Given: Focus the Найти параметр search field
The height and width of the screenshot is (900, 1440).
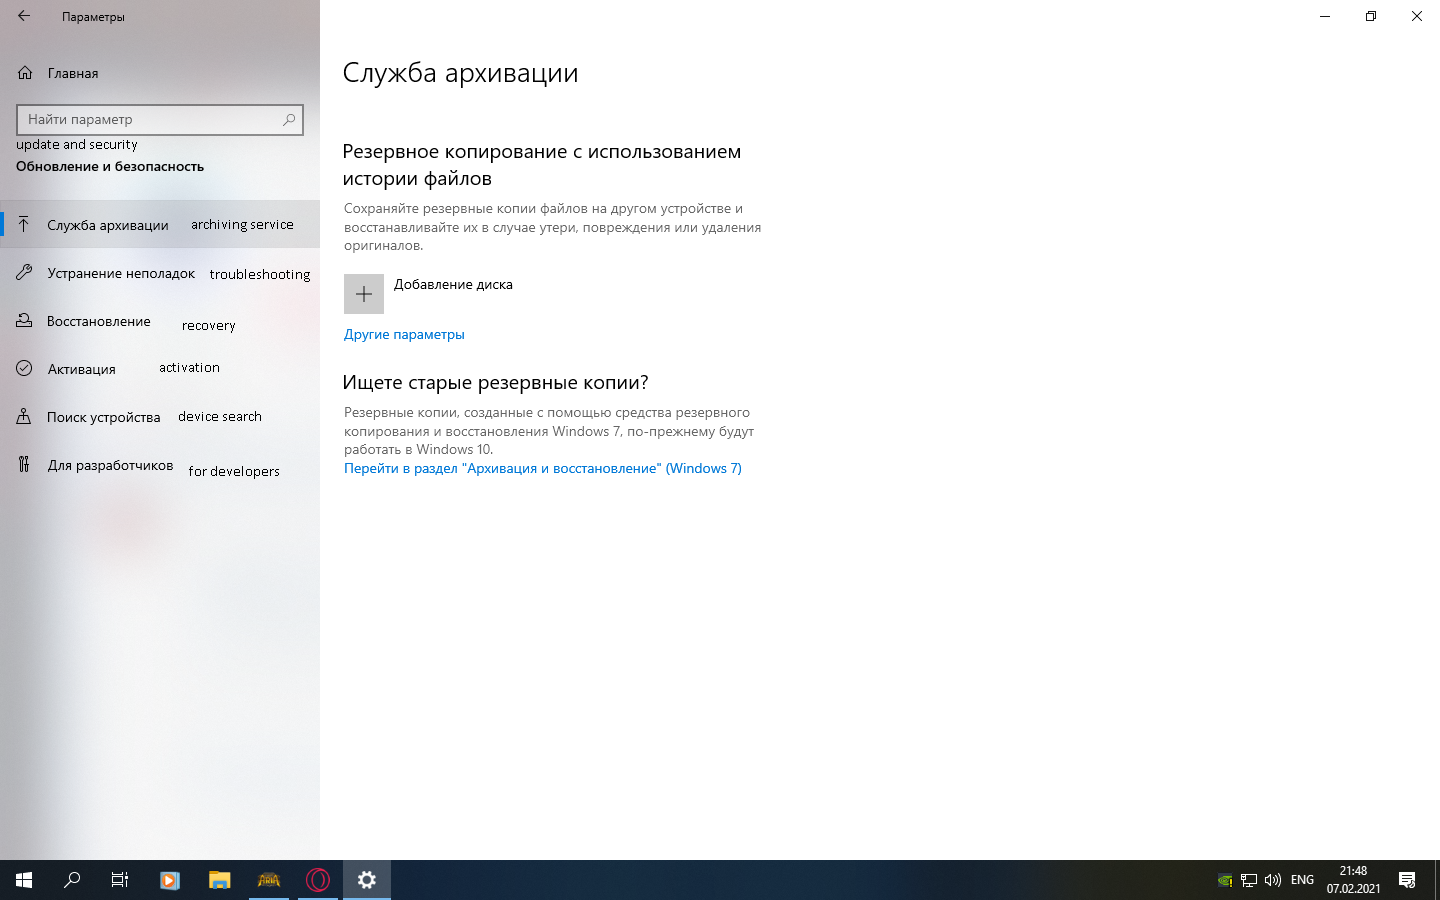Looking at the screenshot, I should pos(160,120).
